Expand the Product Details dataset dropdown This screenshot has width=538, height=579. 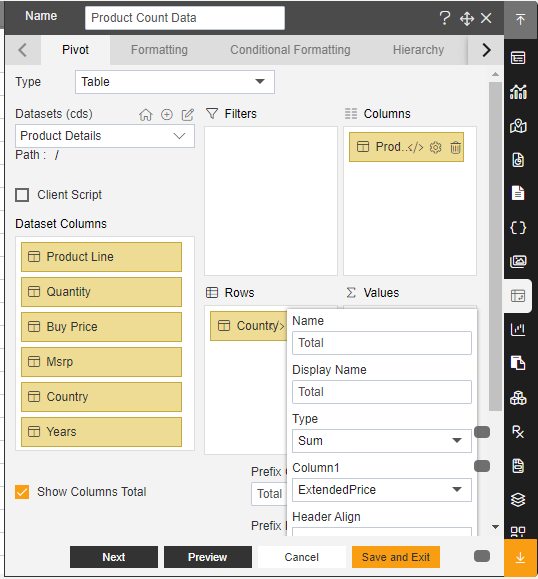pos(105,136)
